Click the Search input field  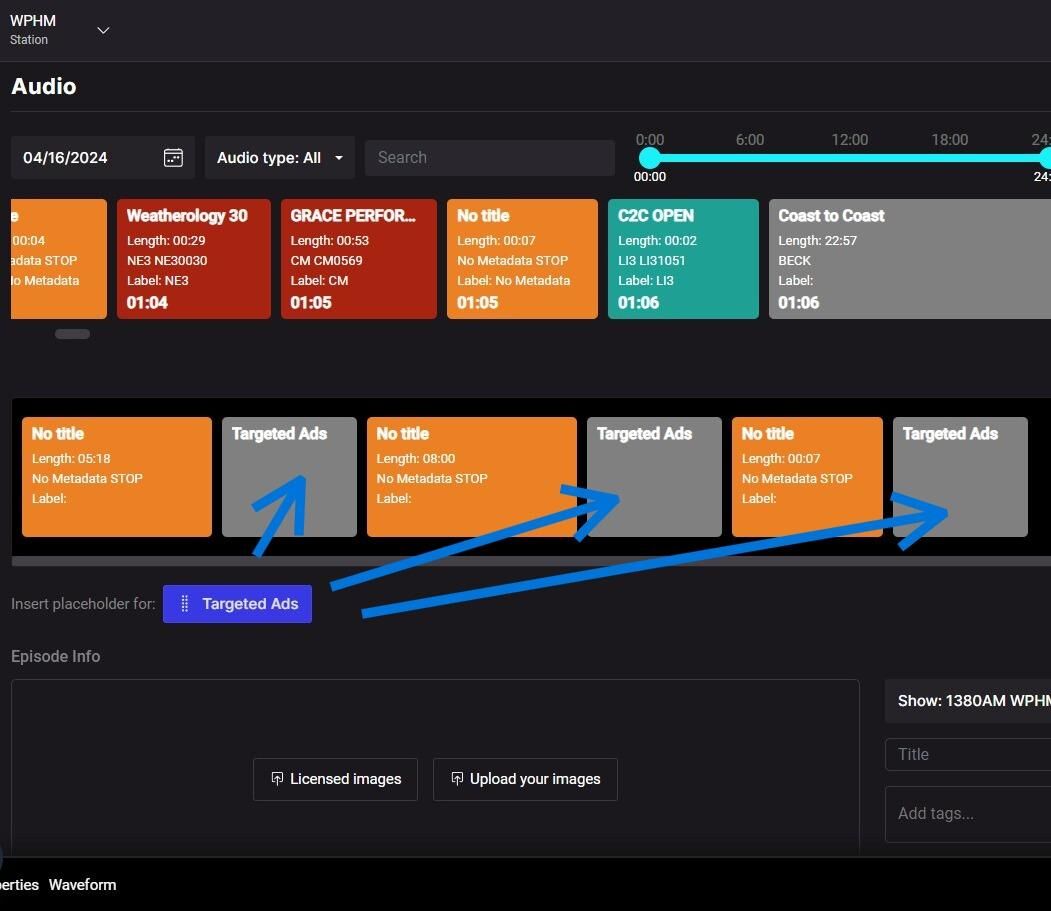[x=489, y=158]
